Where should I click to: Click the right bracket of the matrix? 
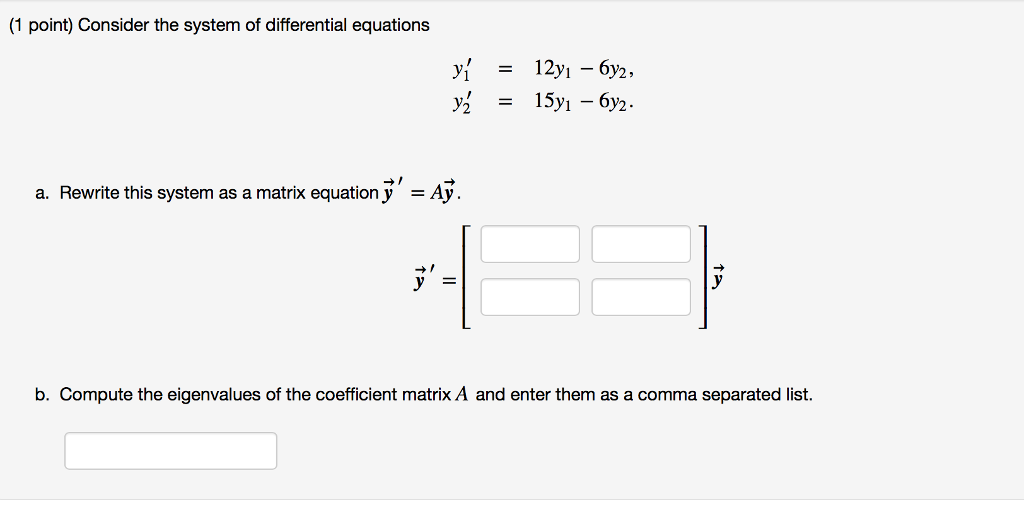coord(703,277)
